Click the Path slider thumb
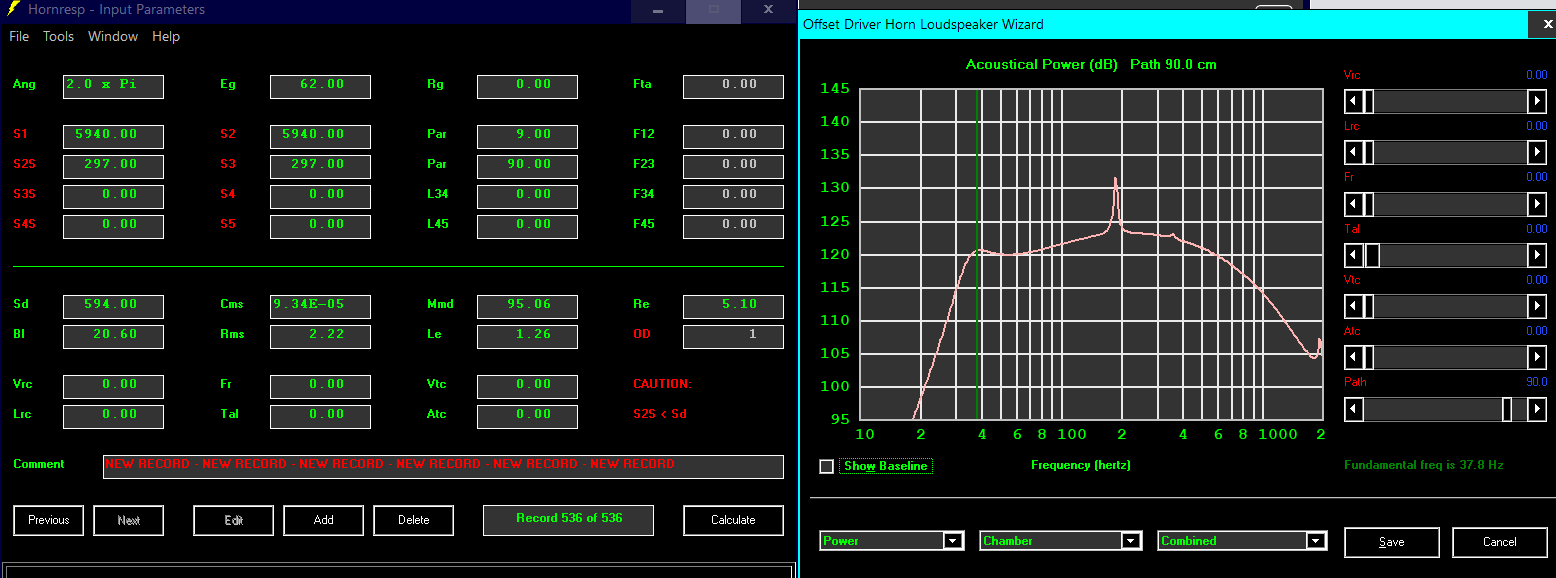Image resolution: width=1556 pixels, height=578 pixels. pyautogui.click(x=1507, y=409)
